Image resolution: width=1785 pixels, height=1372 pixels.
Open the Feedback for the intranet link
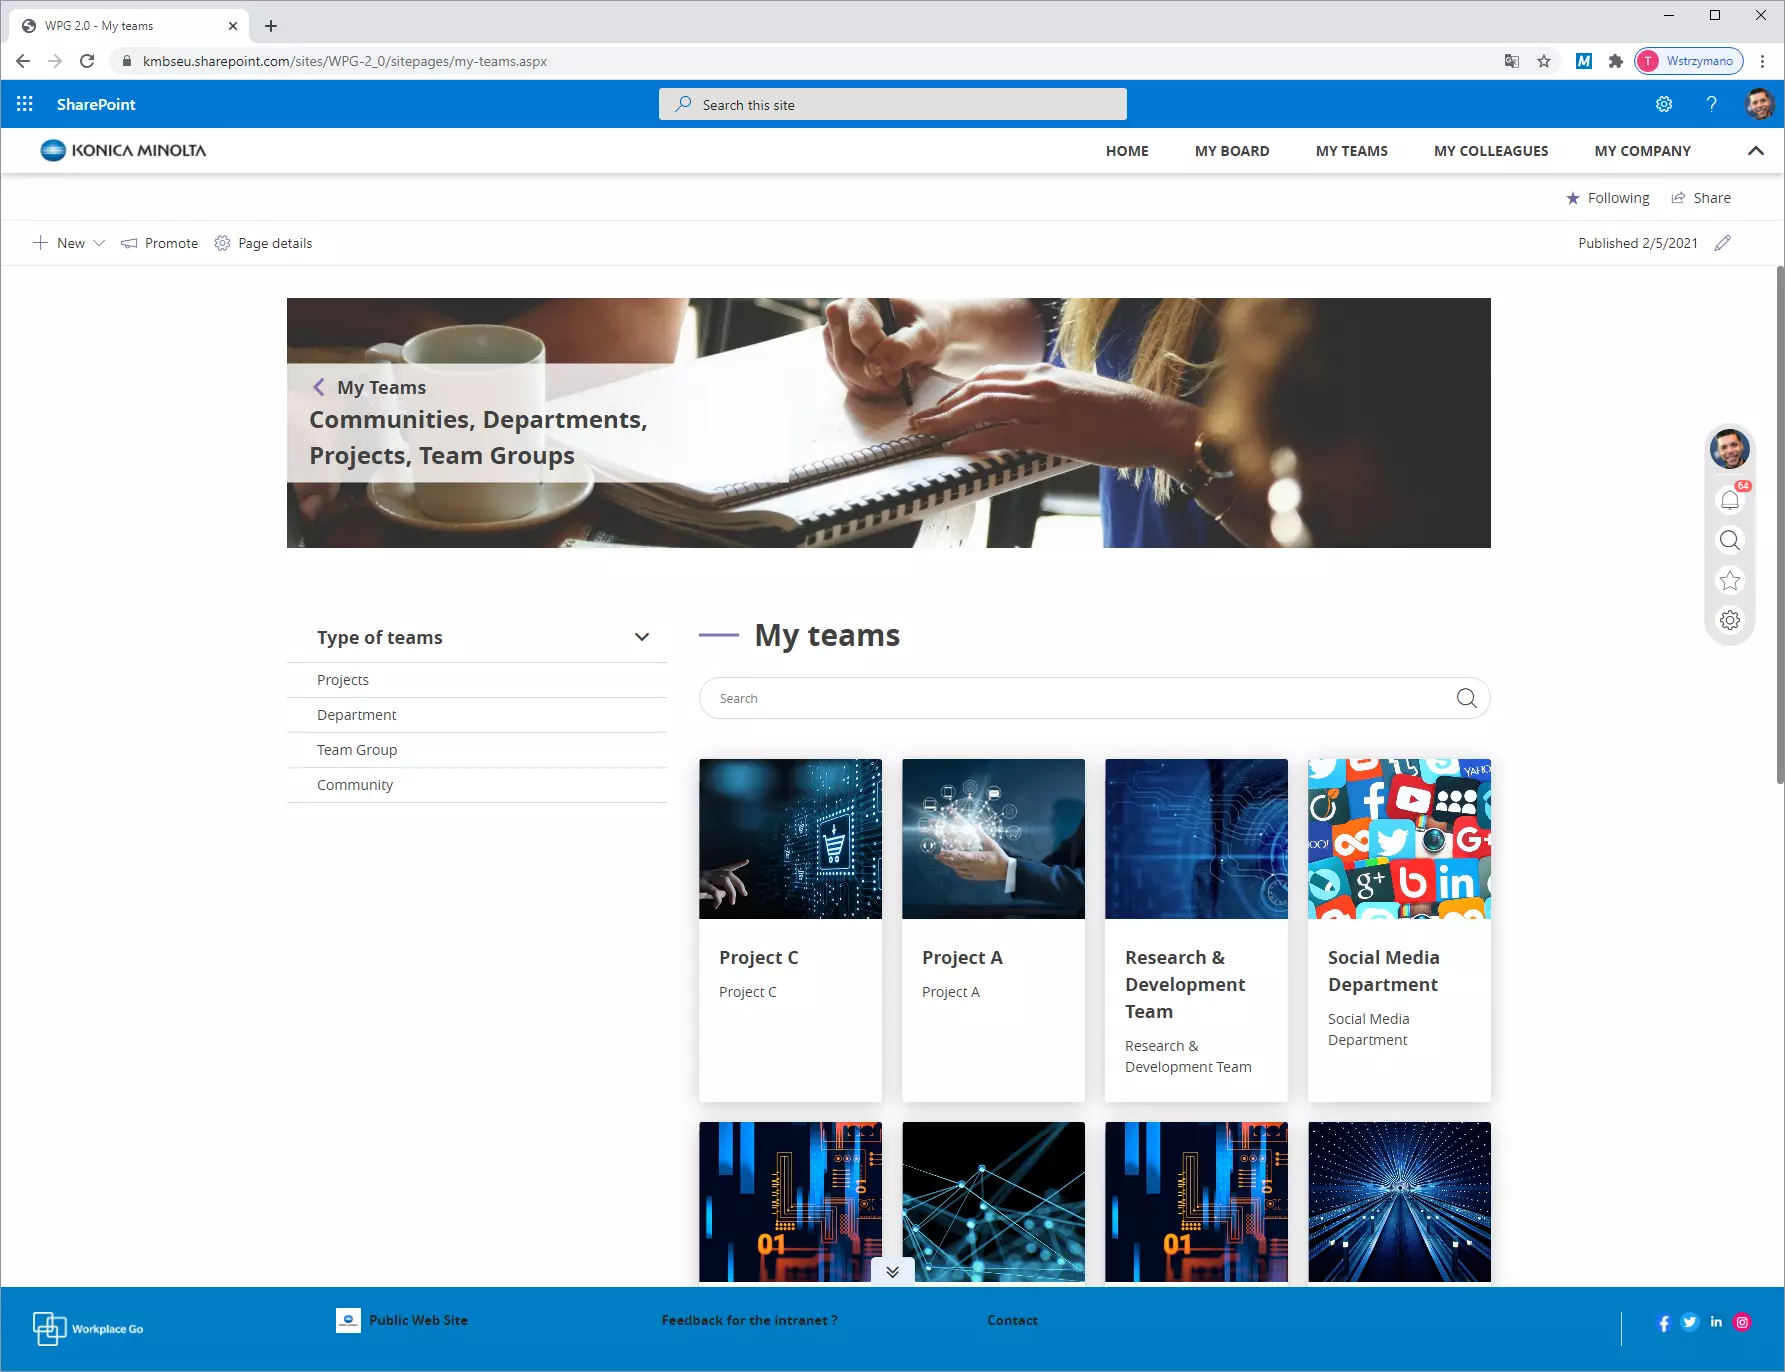pyautogui.click(x=750, y=1320)
